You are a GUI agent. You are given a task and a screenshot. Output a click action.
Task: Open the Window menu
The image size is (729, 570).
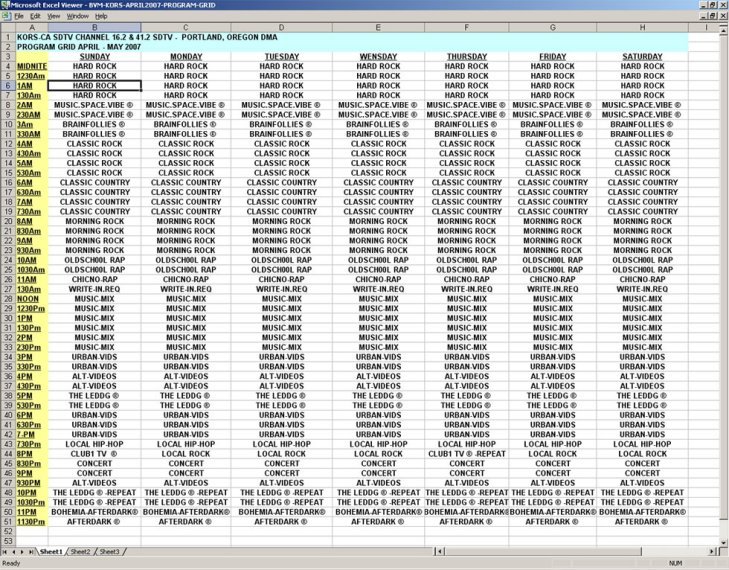click(77, 16)
